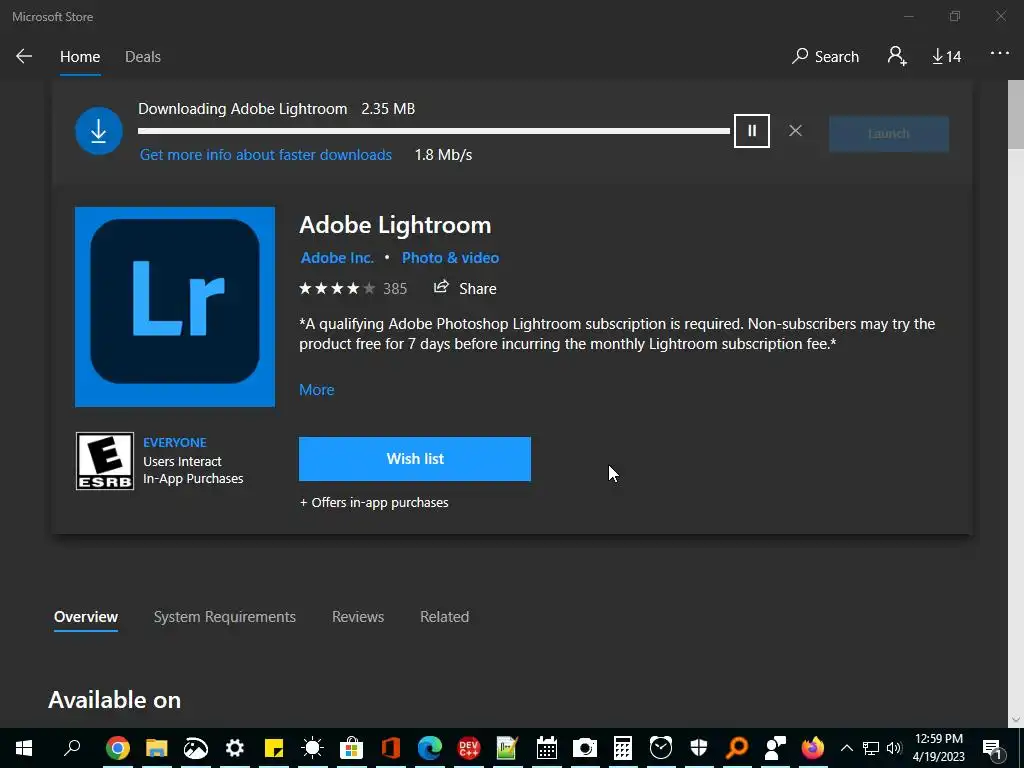
Task: Open Windows Security shield icon
Action: pos(699,748)
